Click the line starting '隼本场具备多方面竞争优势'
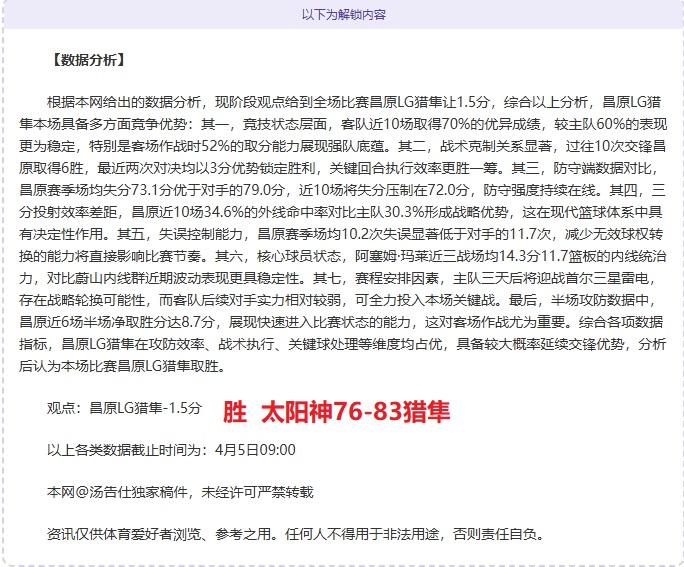This screenshot has width=684, height=567. click(x=343, y=124)
